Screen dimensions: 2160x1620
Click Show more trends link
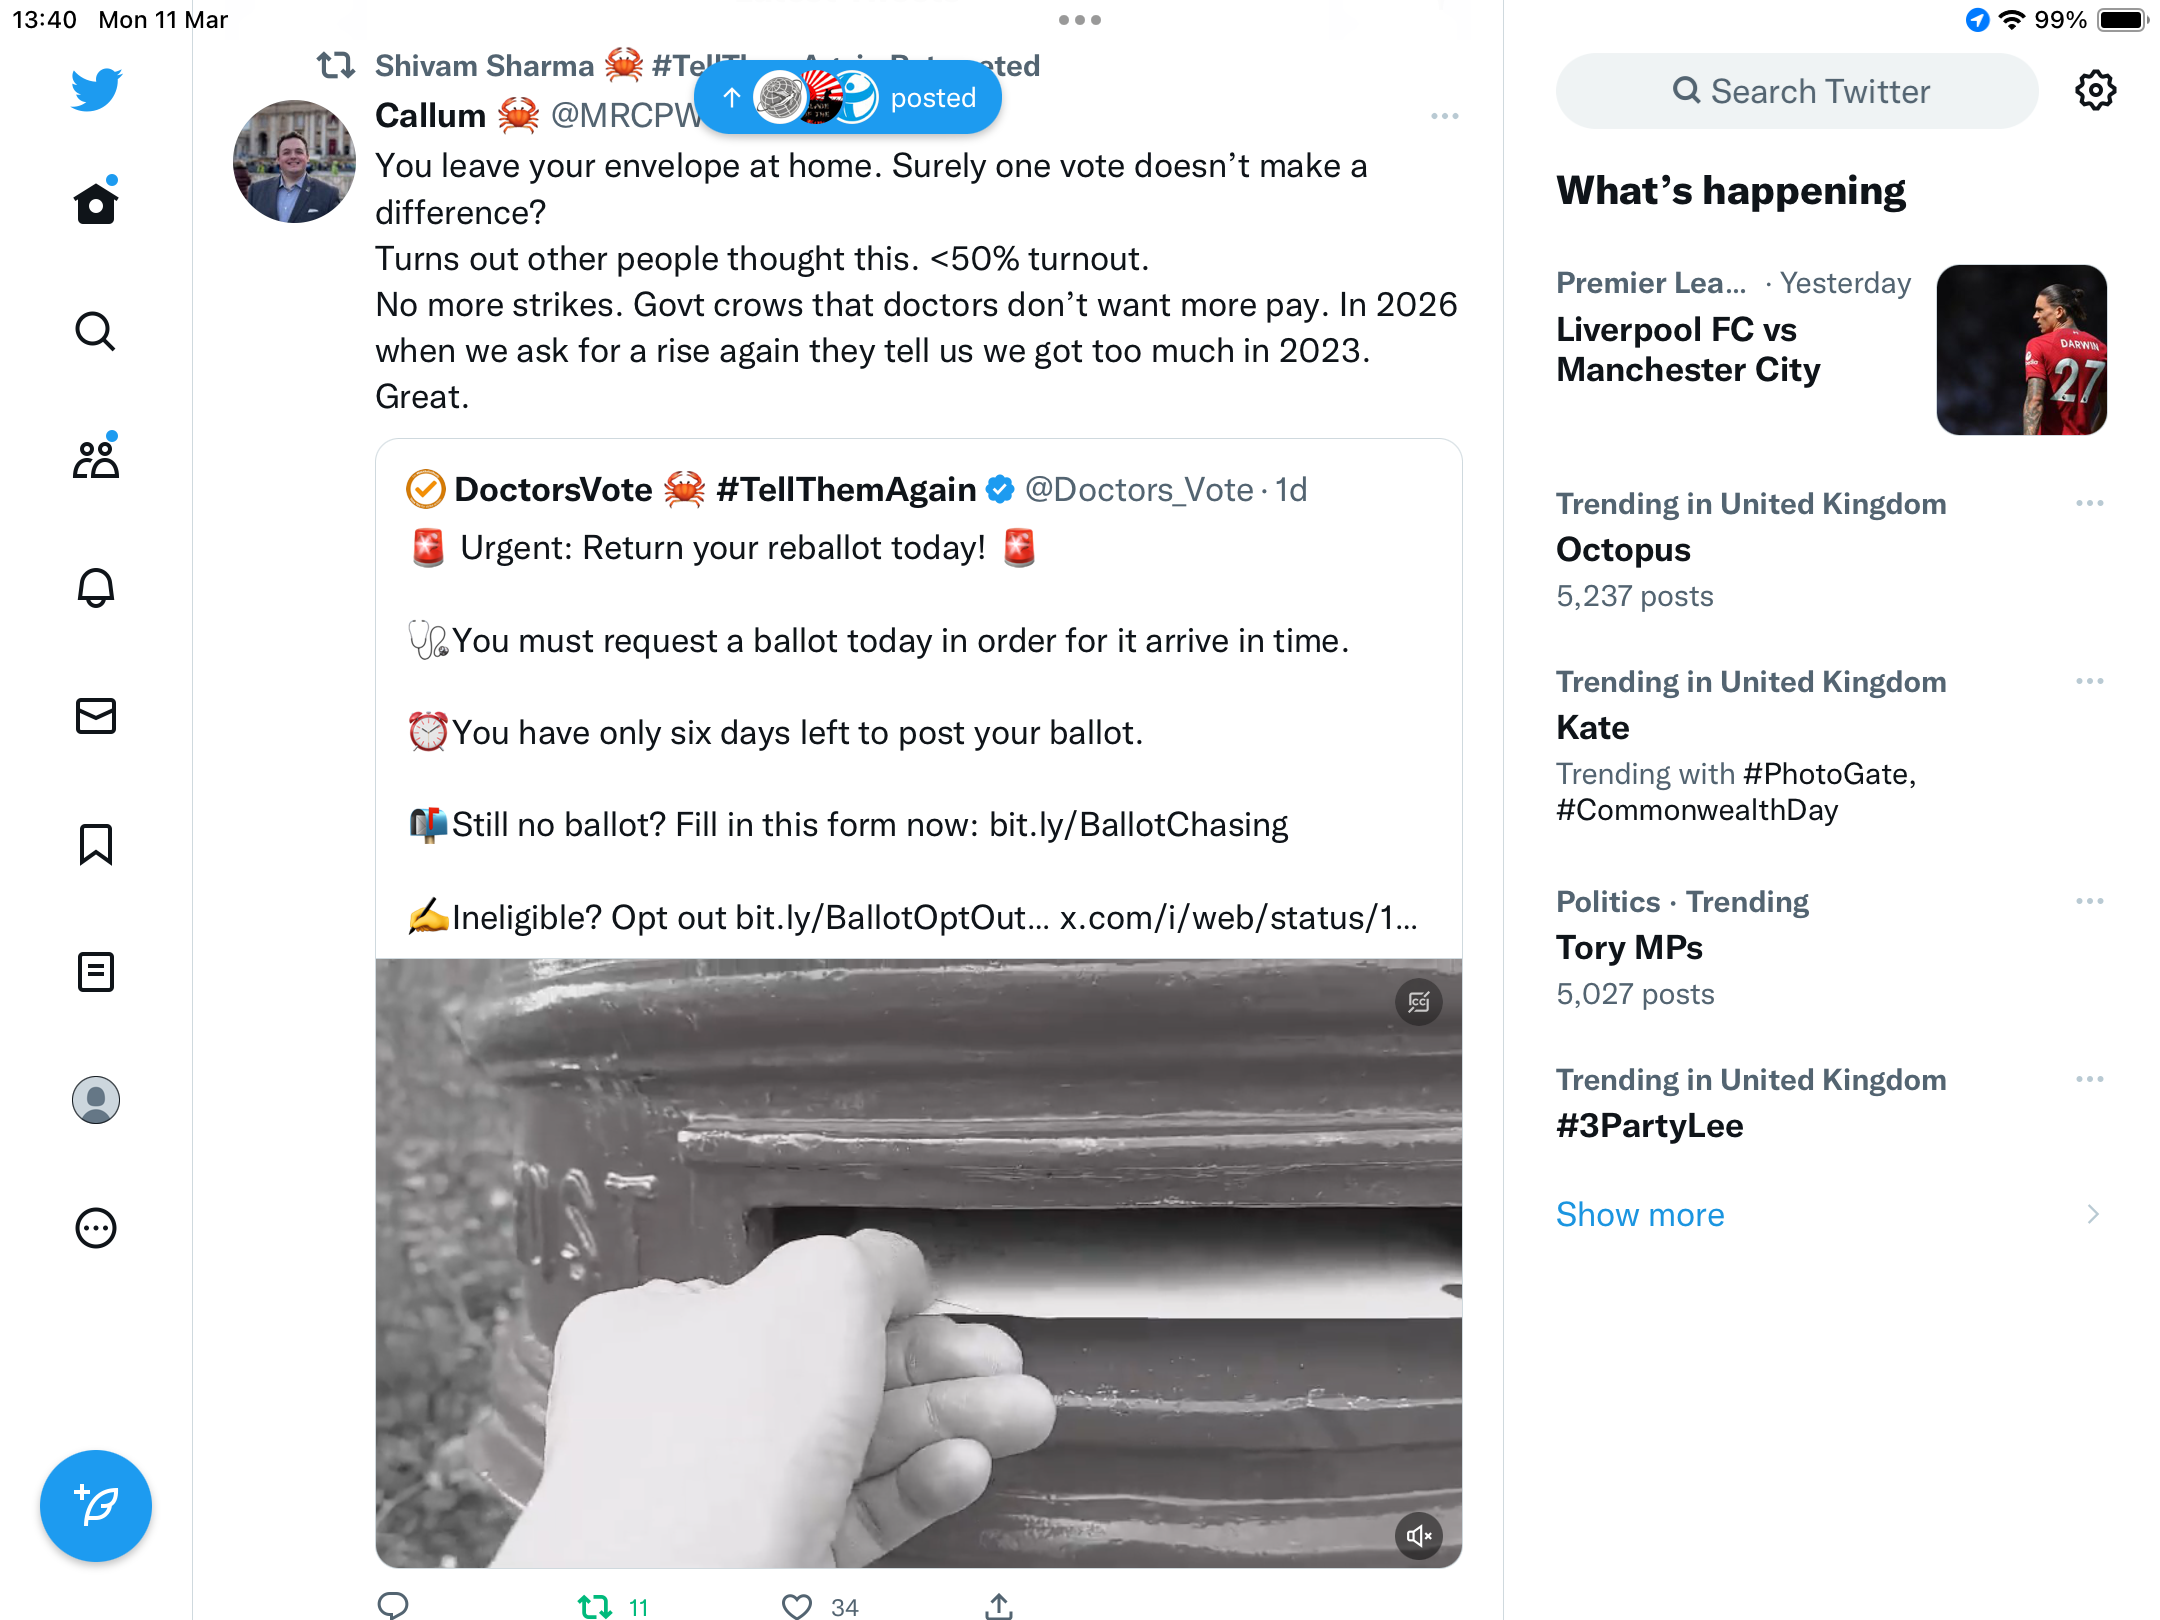(x=1640, y=1214)
